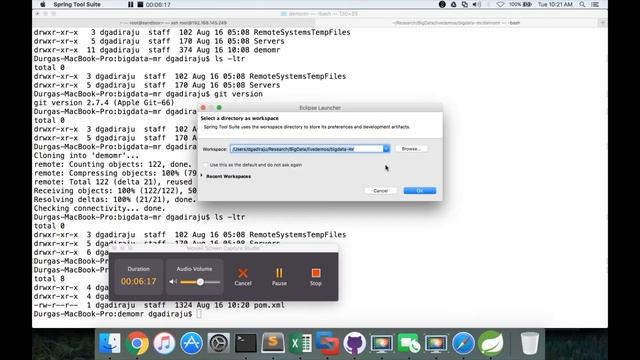Cancel the screen recording
This screenshot has height=360, width=640.
pyautogui.click(x=243, y=277)
